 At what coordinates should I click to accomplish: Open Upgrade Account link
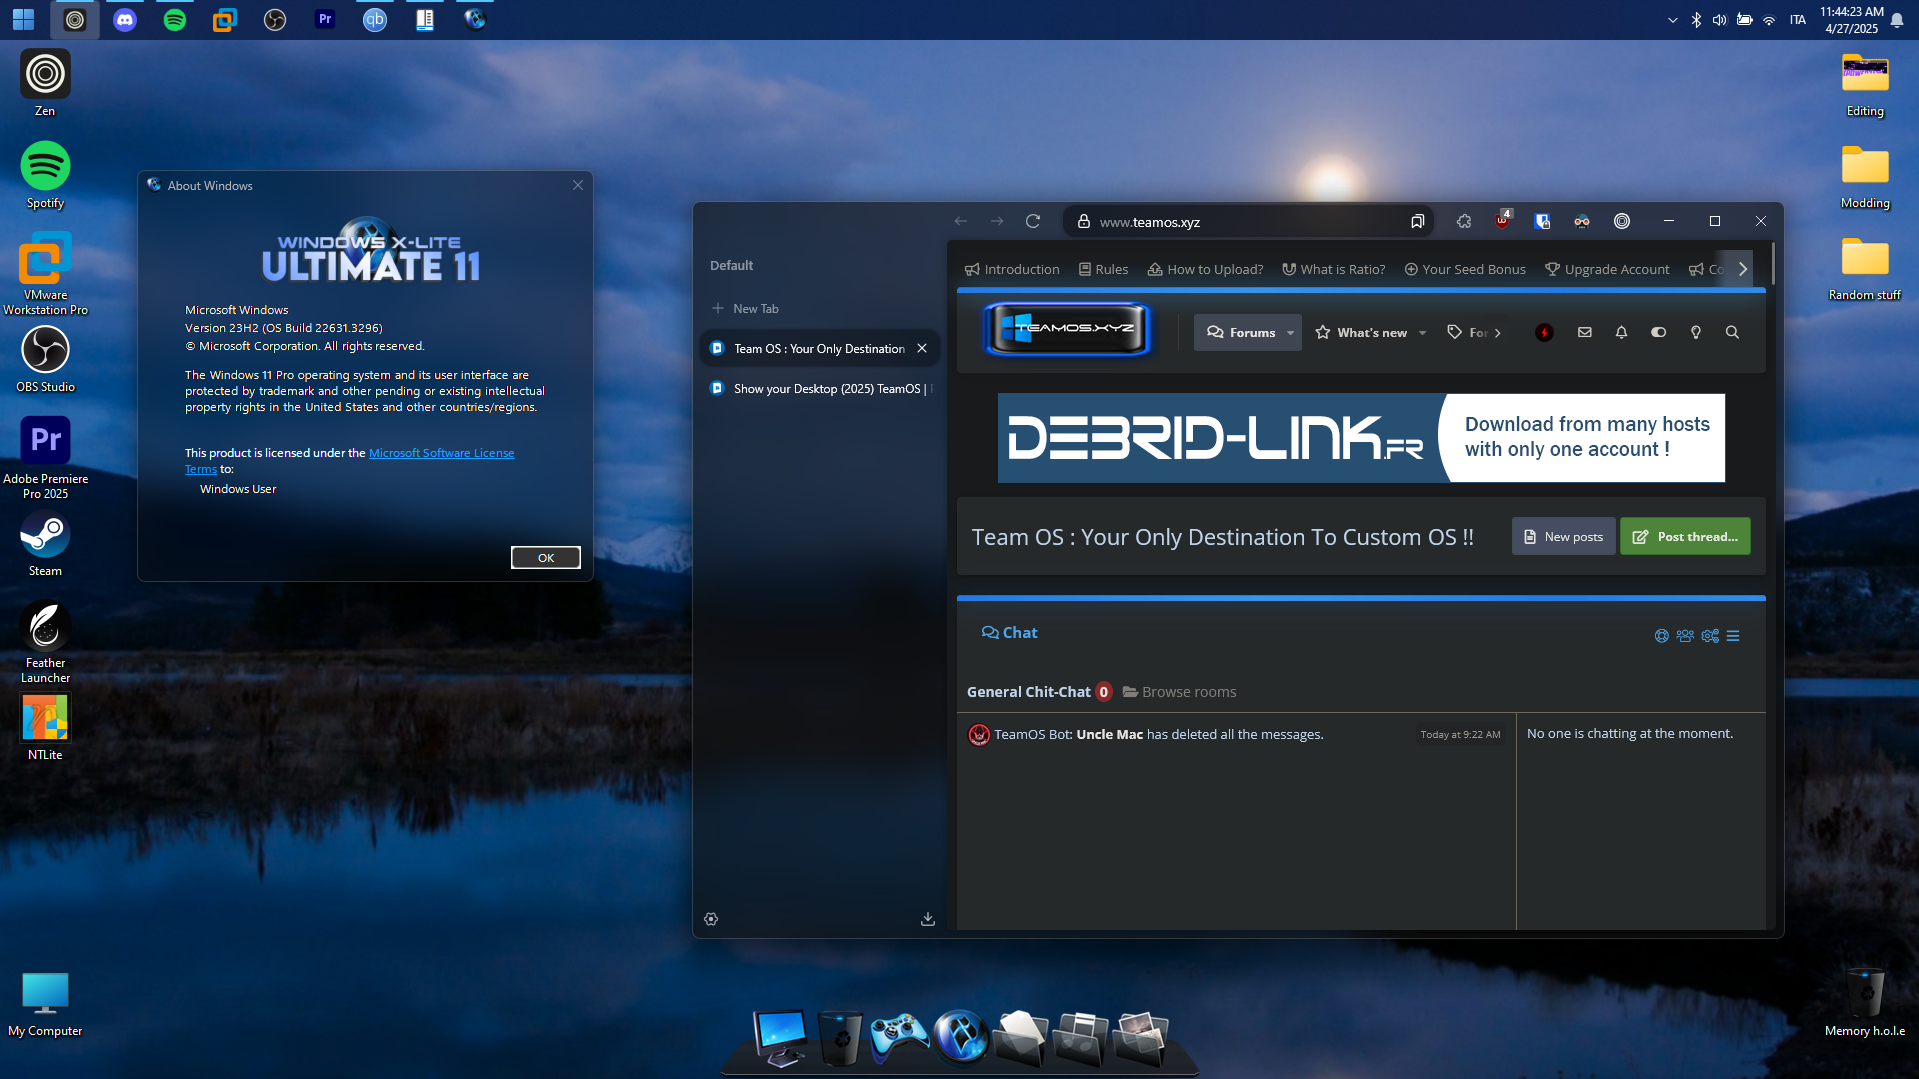(x=1607, y=269)
